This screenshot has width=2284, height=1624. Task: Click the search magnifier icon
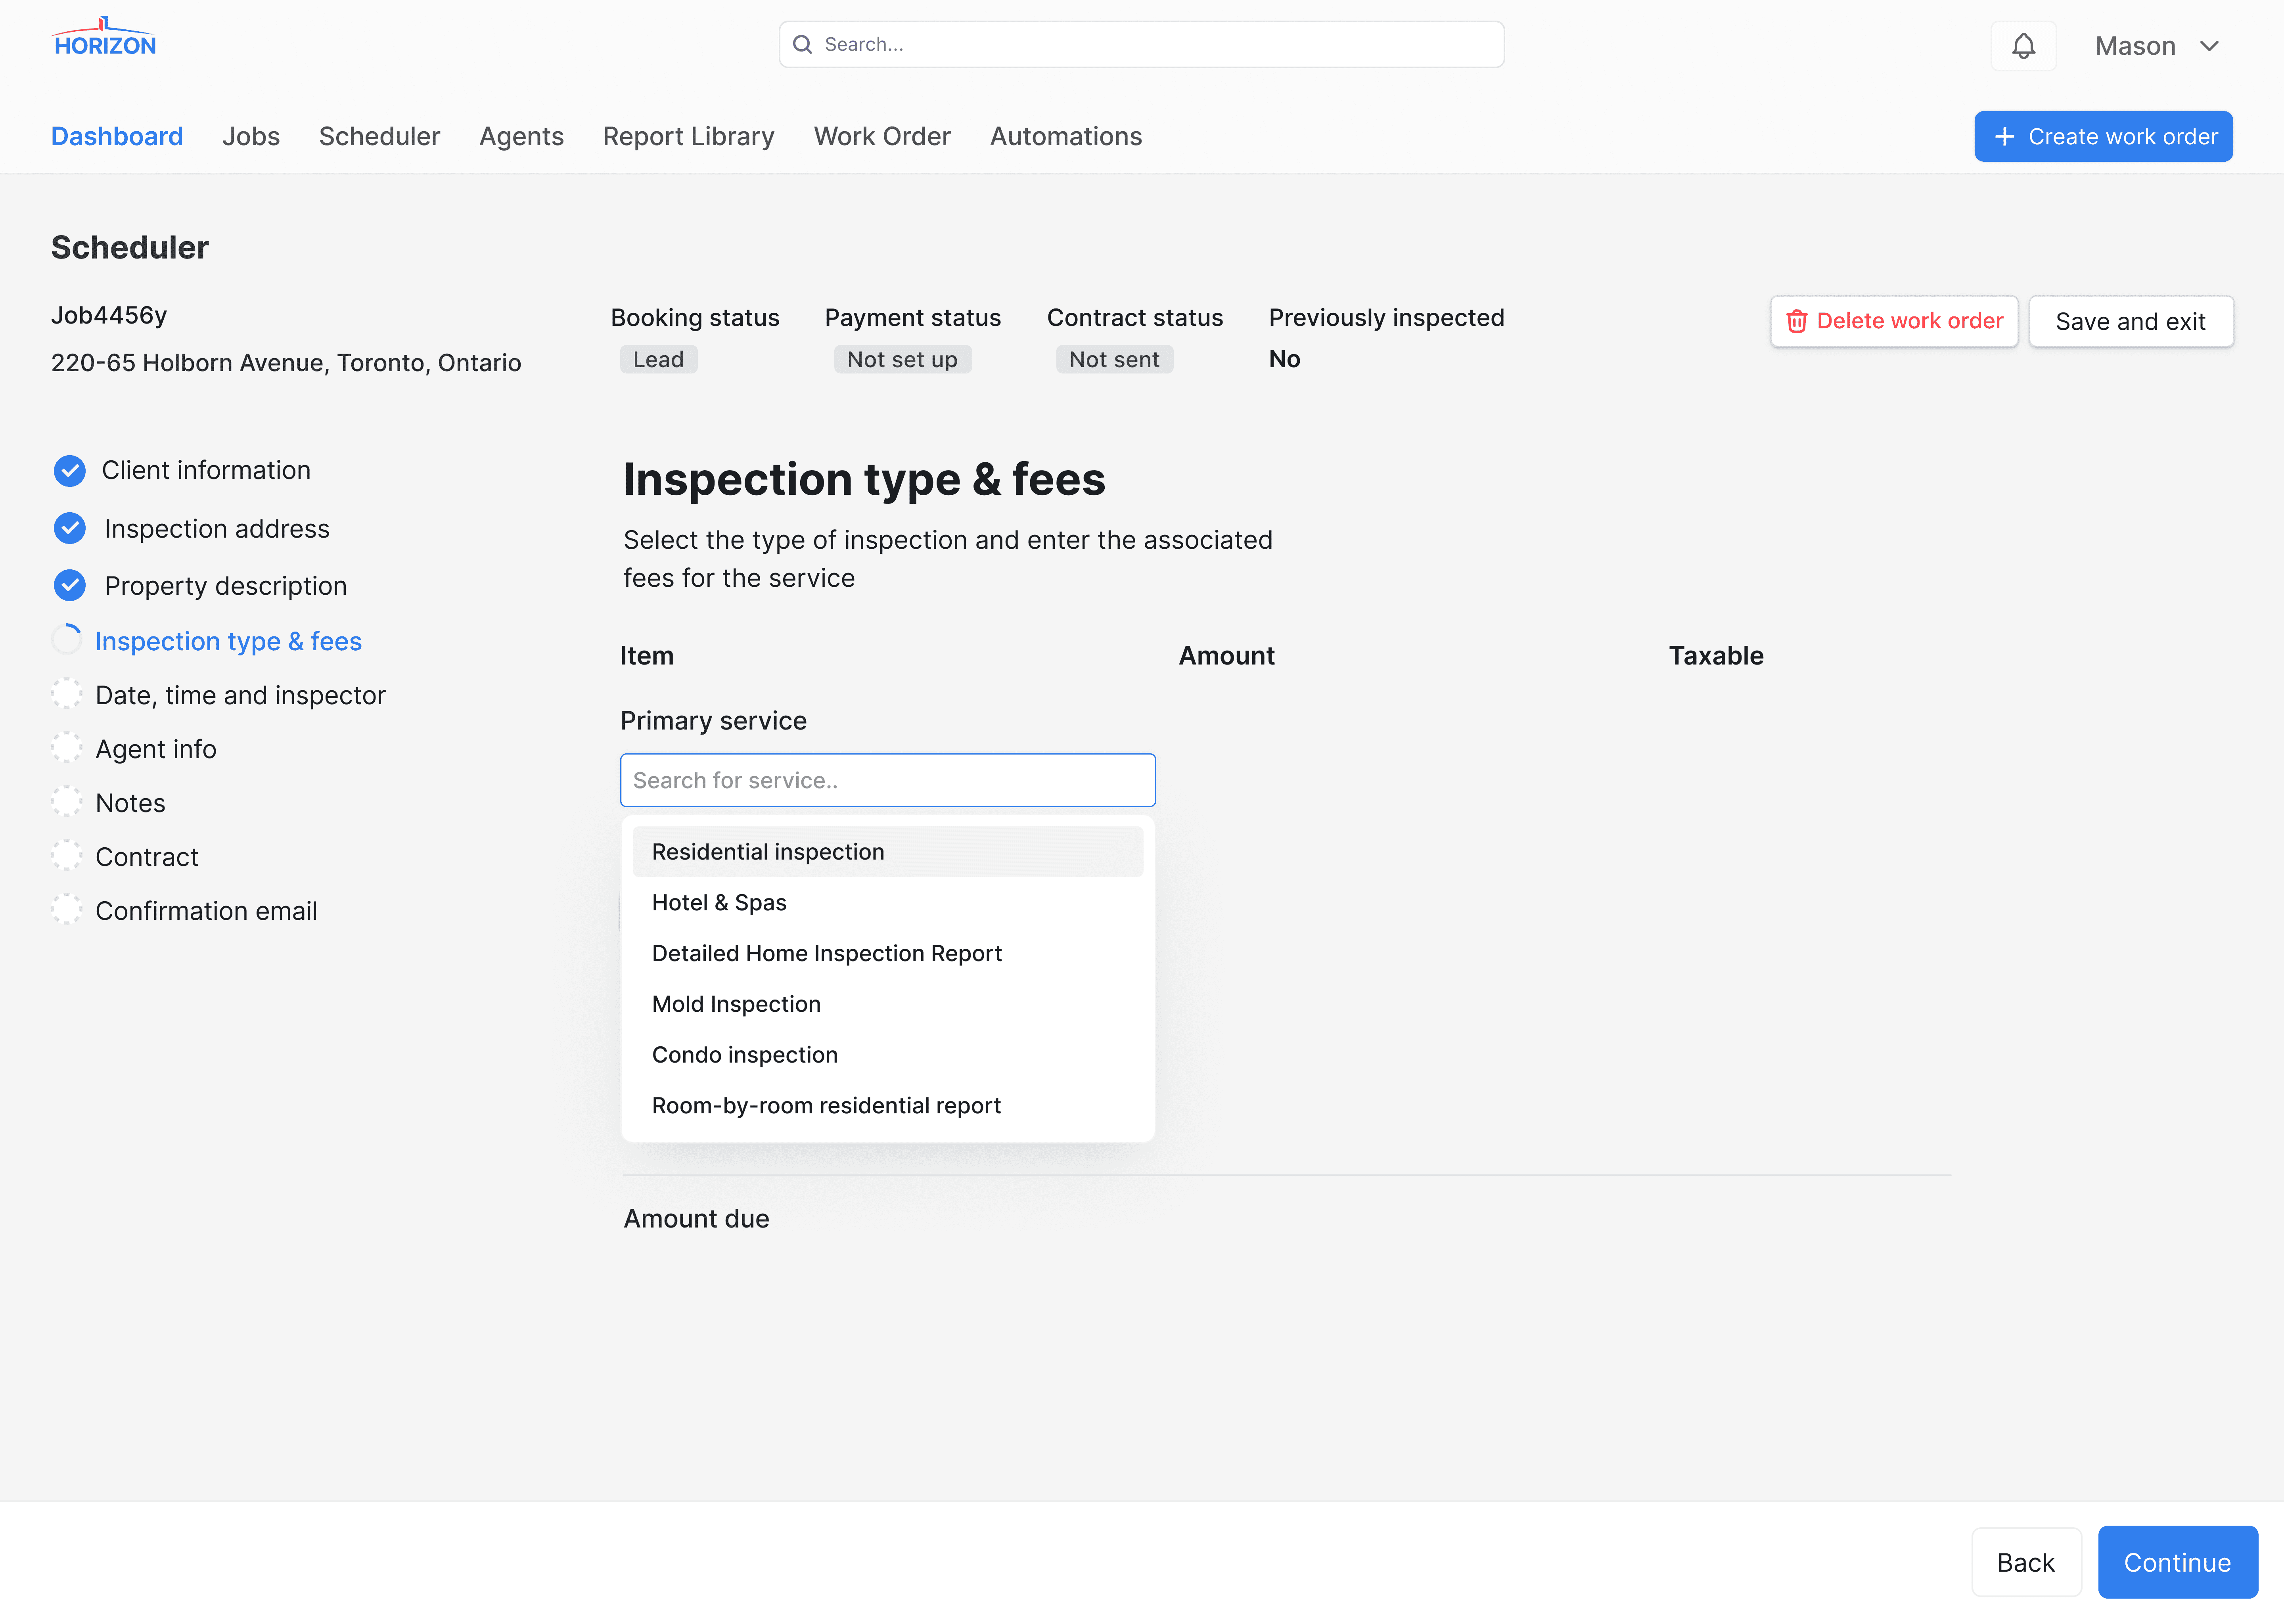tap(802, 45)
